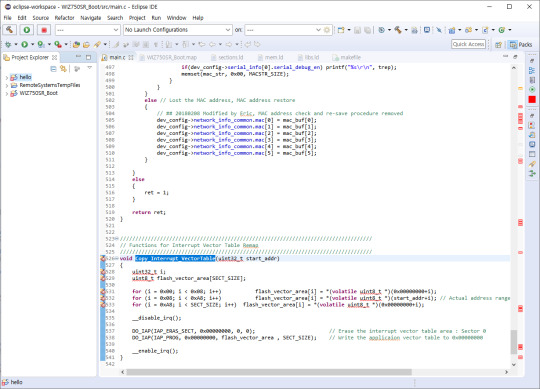Open the launch mode dropdown

pos(87,30)
